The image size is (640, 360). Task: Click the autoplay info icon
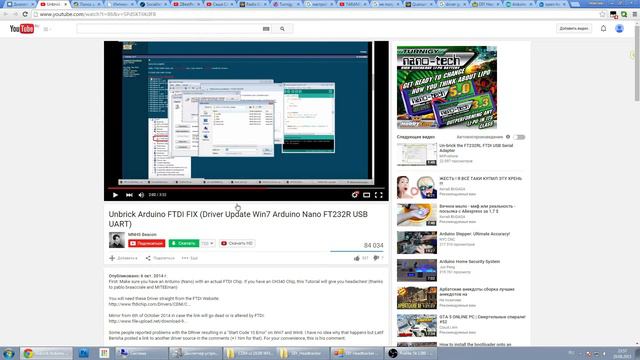(508, 137)
